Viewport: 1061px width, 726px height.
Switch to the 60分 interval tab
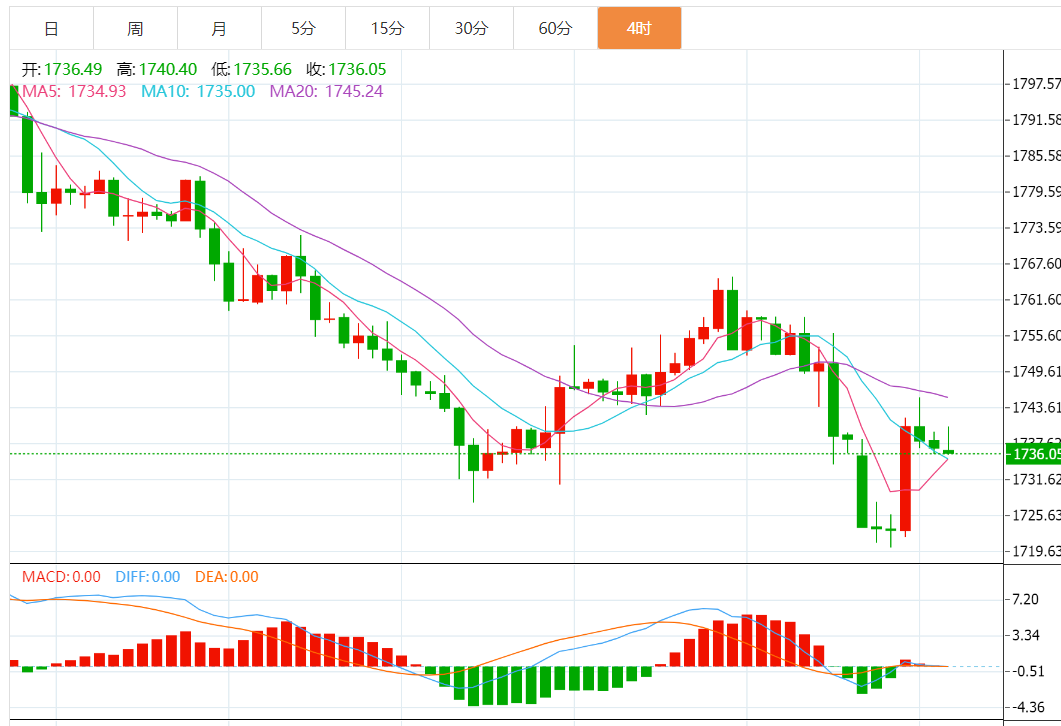pos(555,28)
